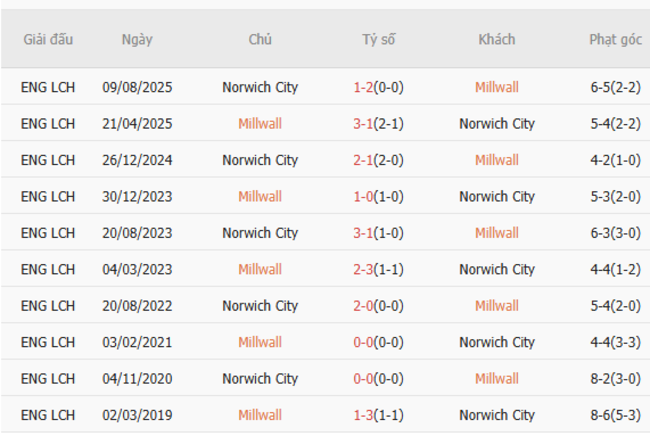The height and width of the screenshot is (436, 650).
Task: Open Millwall link in 09/08/2025 row
Action: click(x=497, y=88)
